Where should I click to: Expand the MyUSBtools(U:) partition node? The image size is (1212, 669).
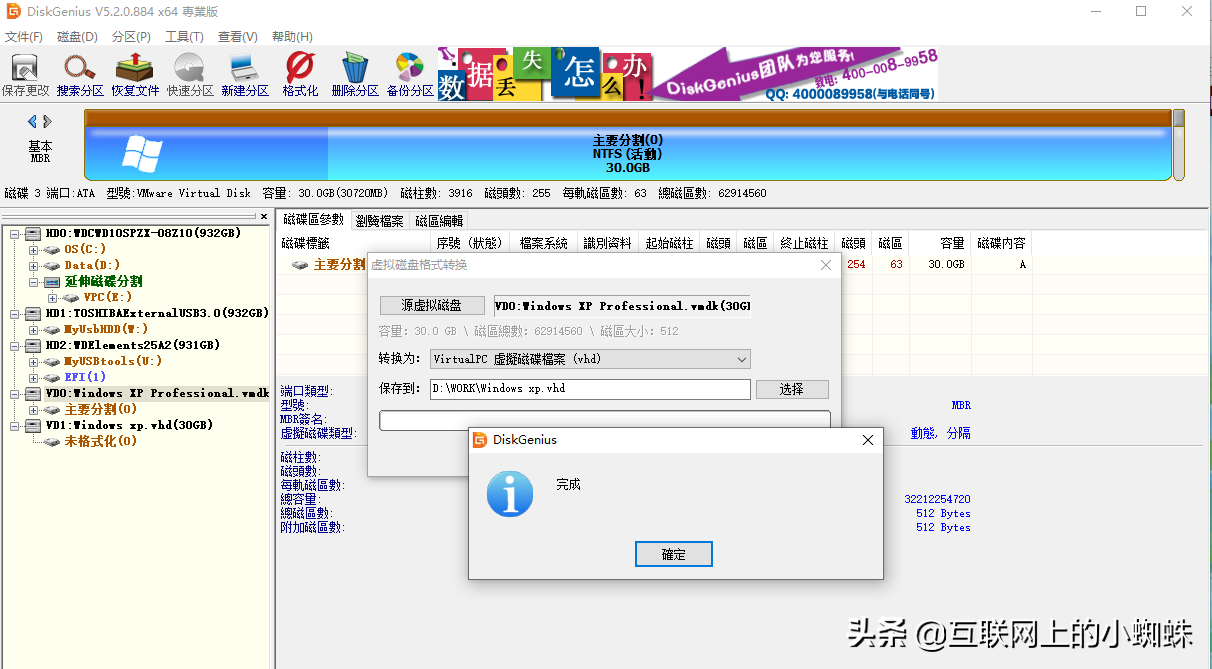point(33,361)
